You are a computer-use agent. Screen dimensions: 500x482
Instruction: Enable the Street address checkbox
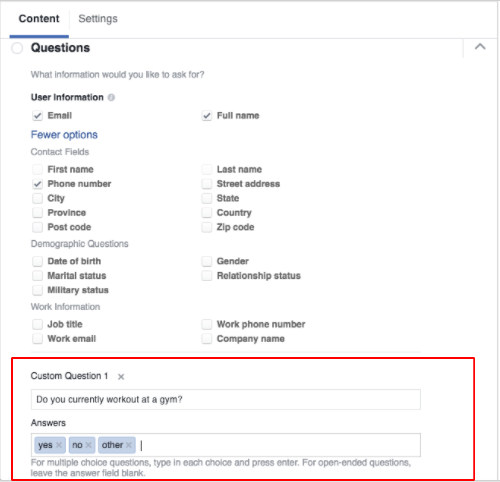pyautogui.click(x=207, y=184)
